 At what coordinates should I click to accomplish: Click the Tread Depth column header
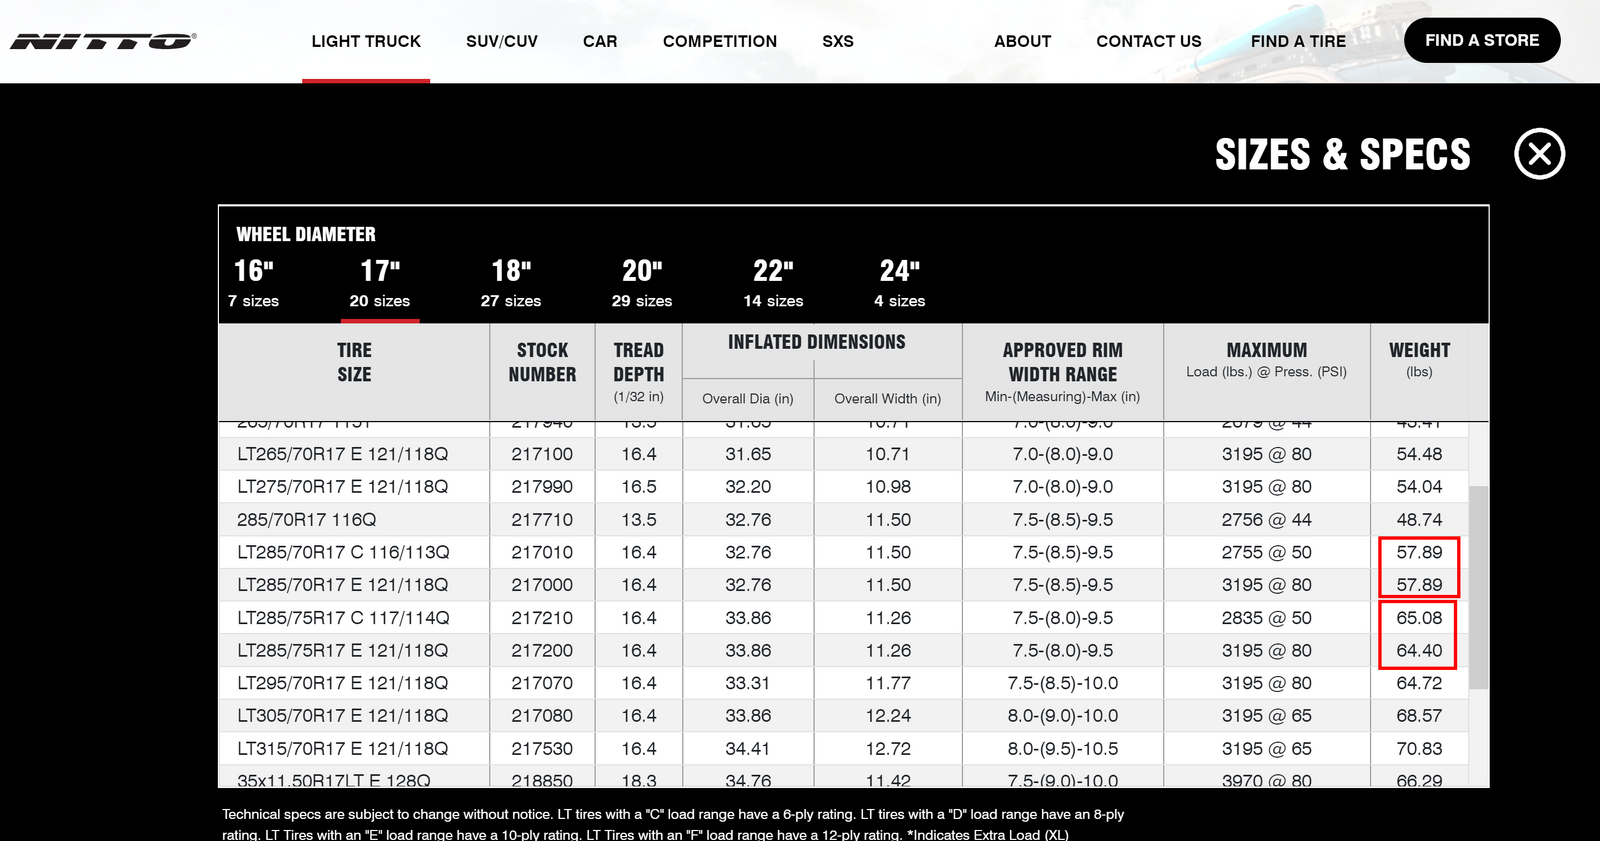[x=639, y=372]
